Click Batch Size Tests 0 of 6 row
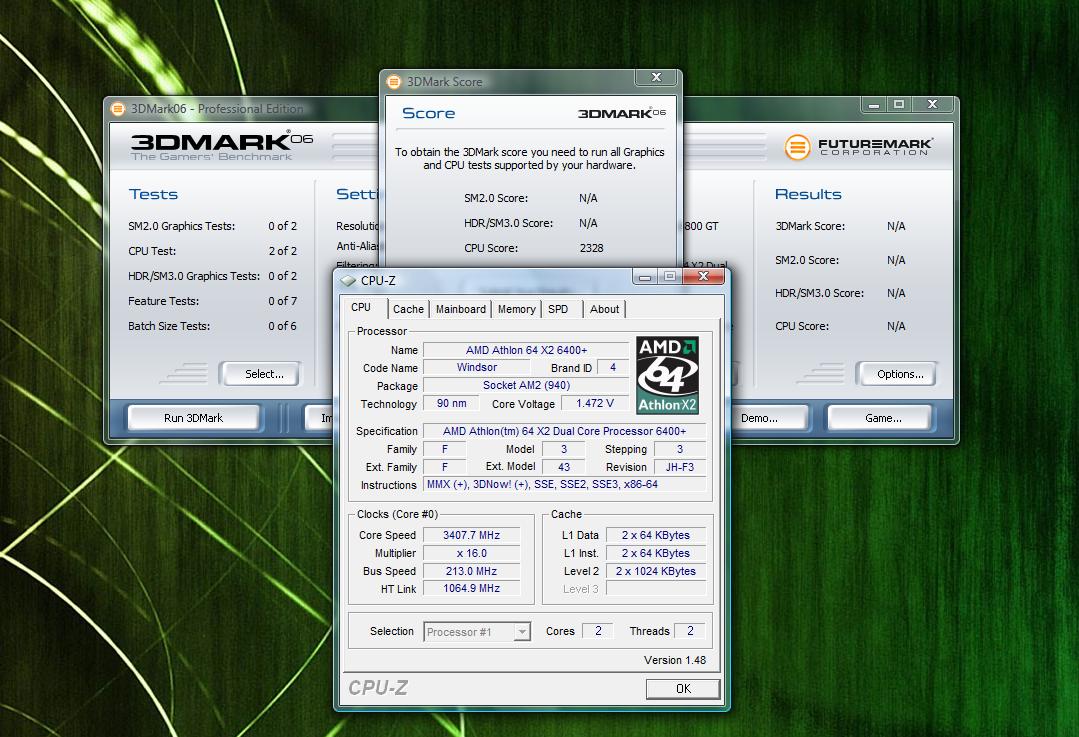Viewport: 1079px width, 737px height. [212, 326]
